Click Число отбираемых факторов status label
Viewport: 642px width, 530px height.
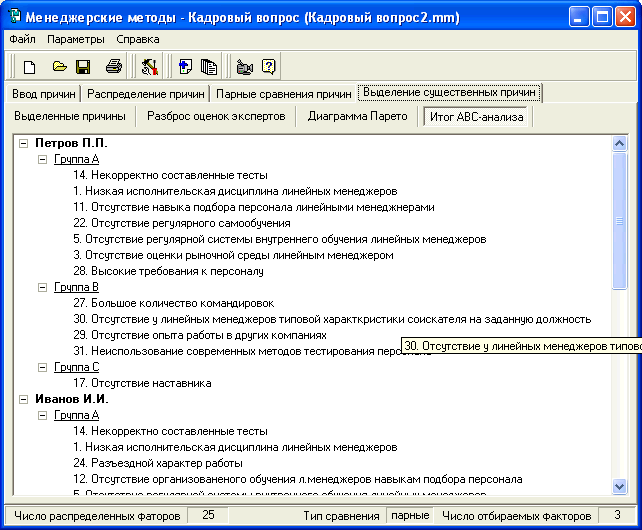coord(516,516)
